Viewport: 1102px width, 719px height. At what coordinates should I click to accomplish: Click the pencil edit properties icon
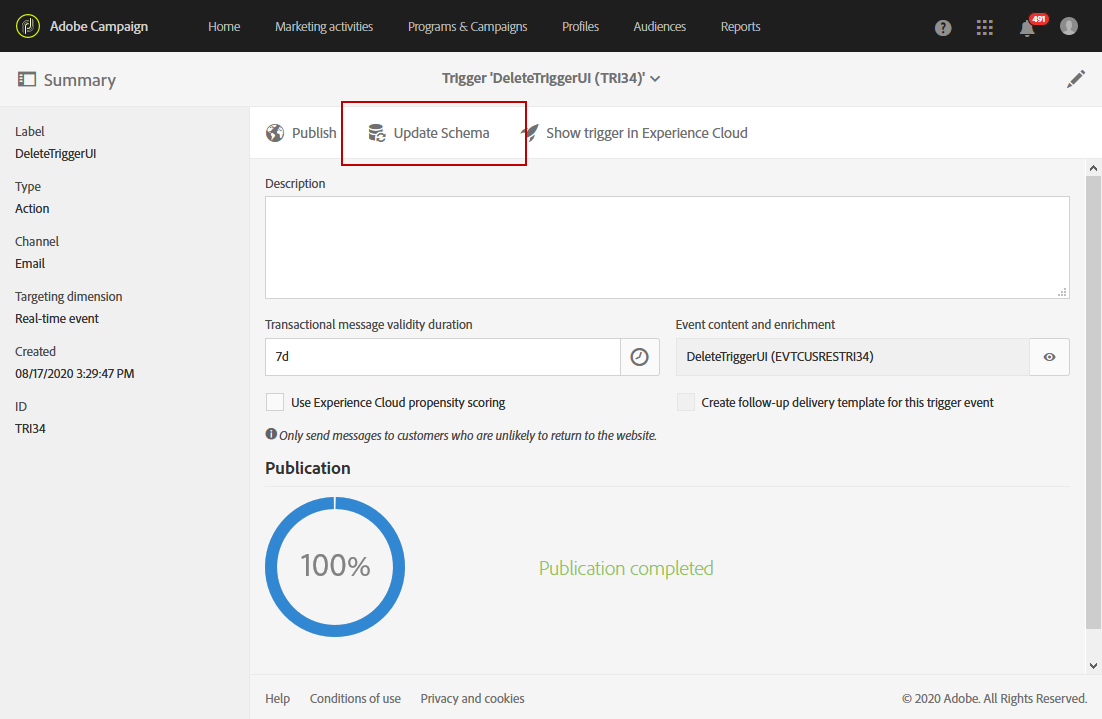(x=1075, y=79)
